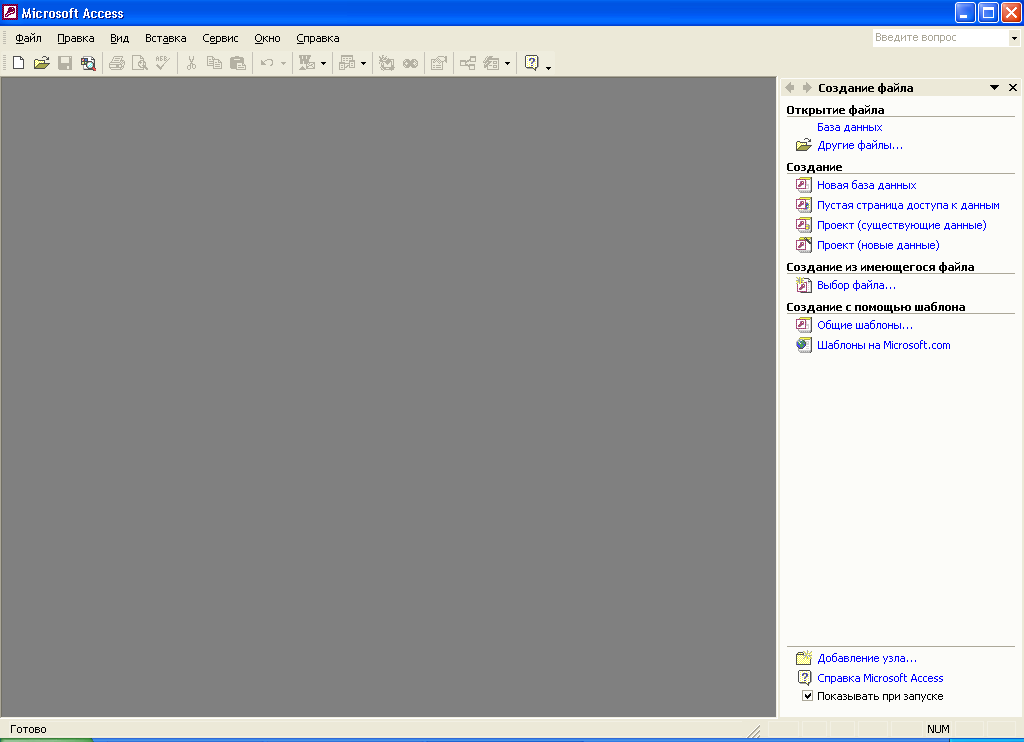Screen dimensions: 1024x742
Task: Click the Code toolbar icon
Action: coord(387,63)
